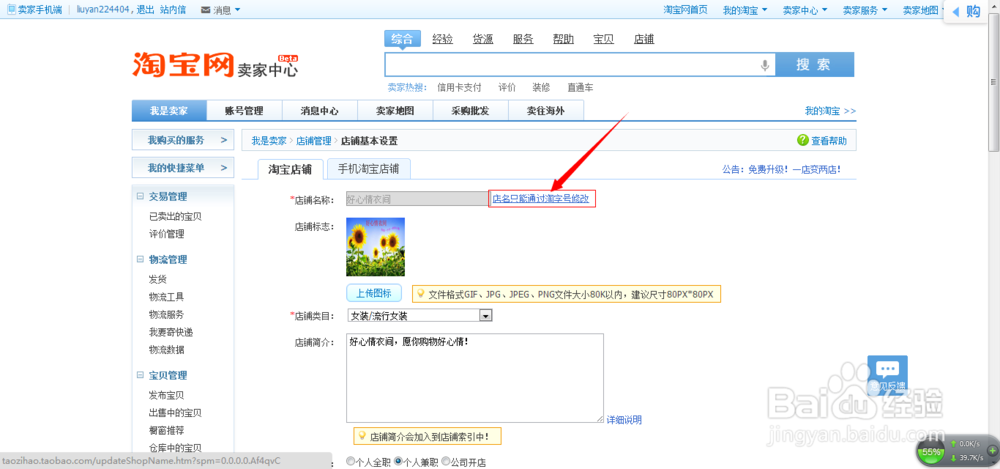Screen dimensions: 1000x469
Task: Click the 直通车 hot search link
Action: [x=580, y=87]
